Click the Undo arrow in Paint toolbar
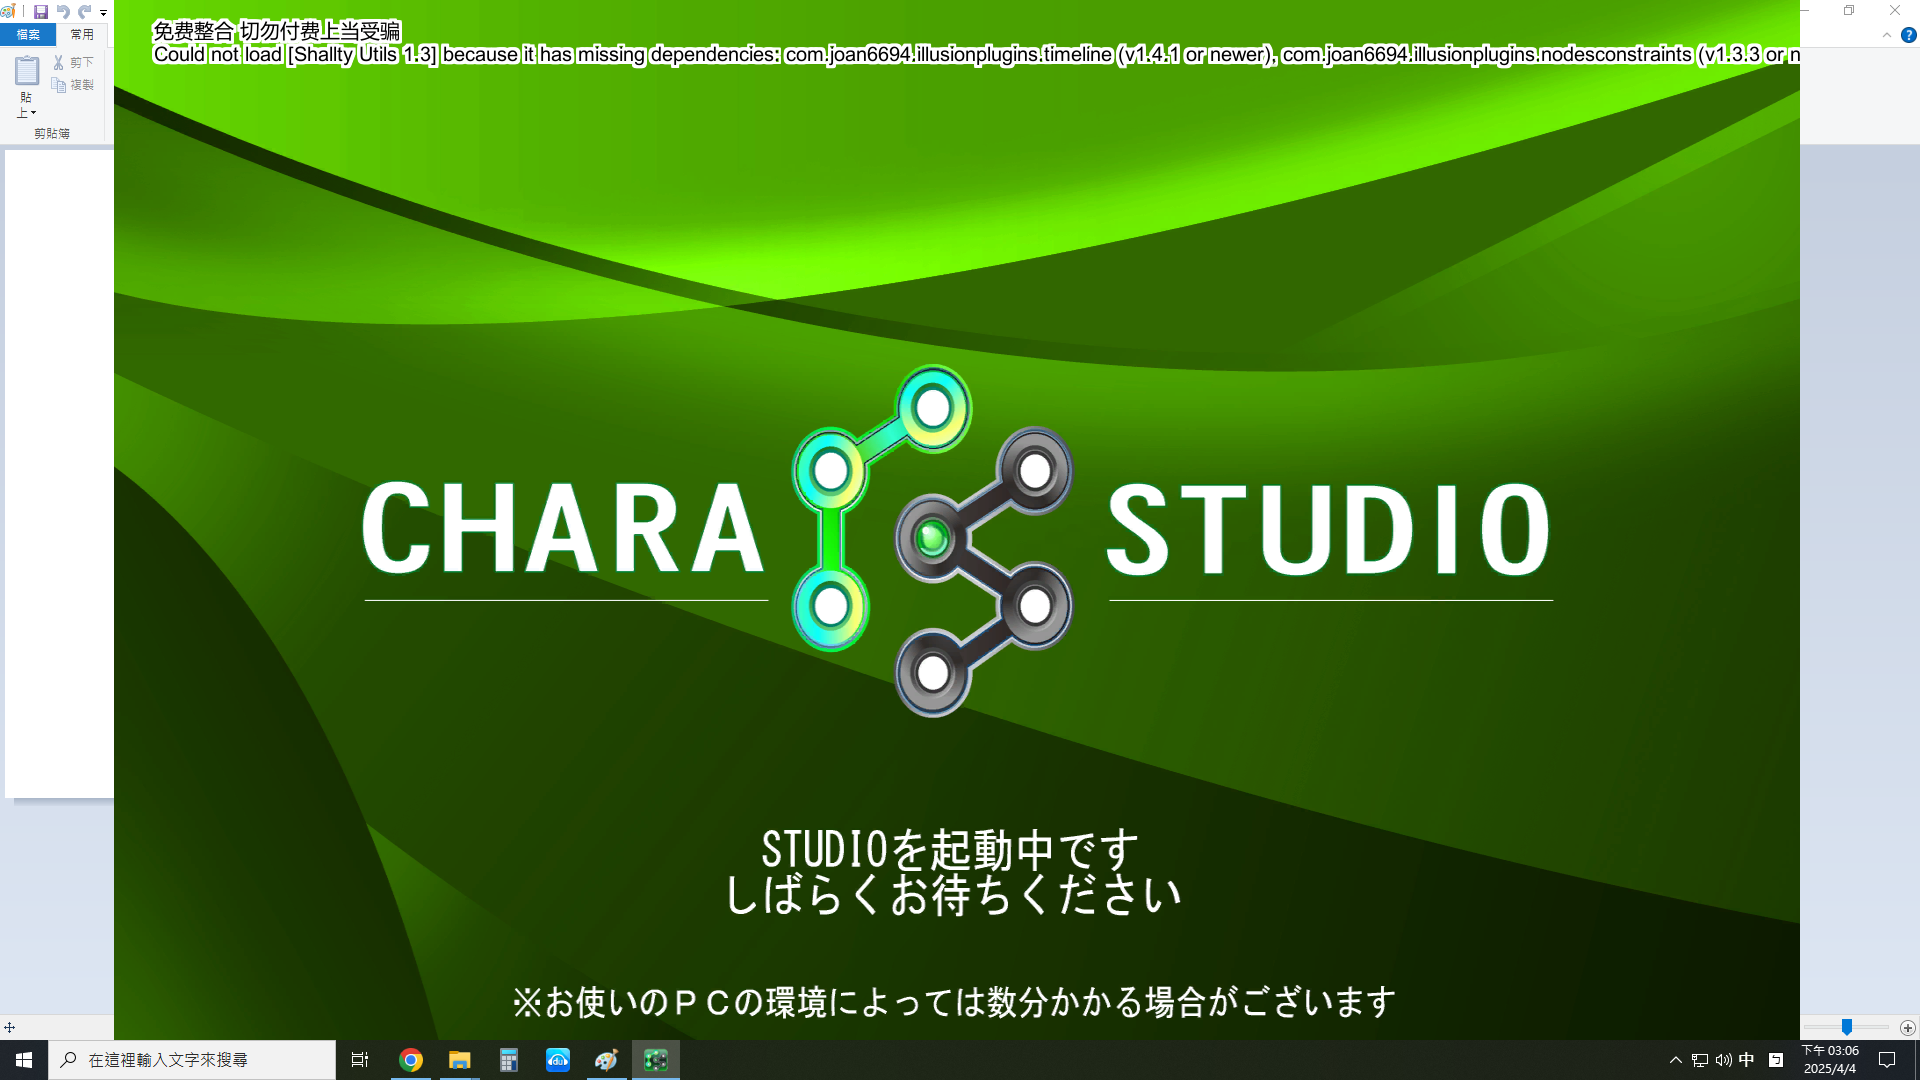 pos(63,12)
